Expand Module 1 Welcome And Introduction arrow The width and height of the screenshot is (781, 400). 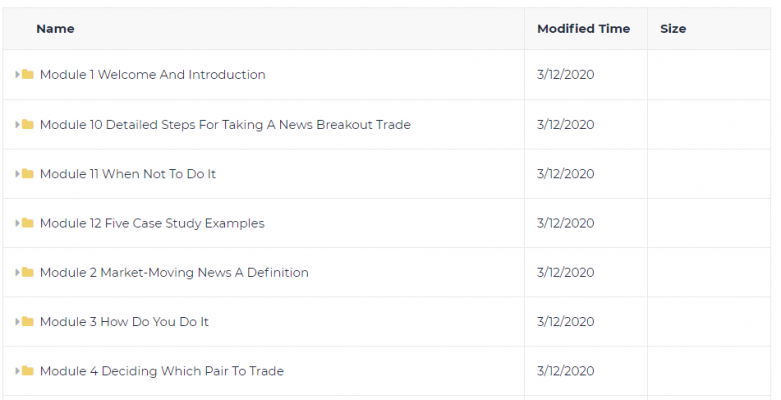(x=17, y=74)
